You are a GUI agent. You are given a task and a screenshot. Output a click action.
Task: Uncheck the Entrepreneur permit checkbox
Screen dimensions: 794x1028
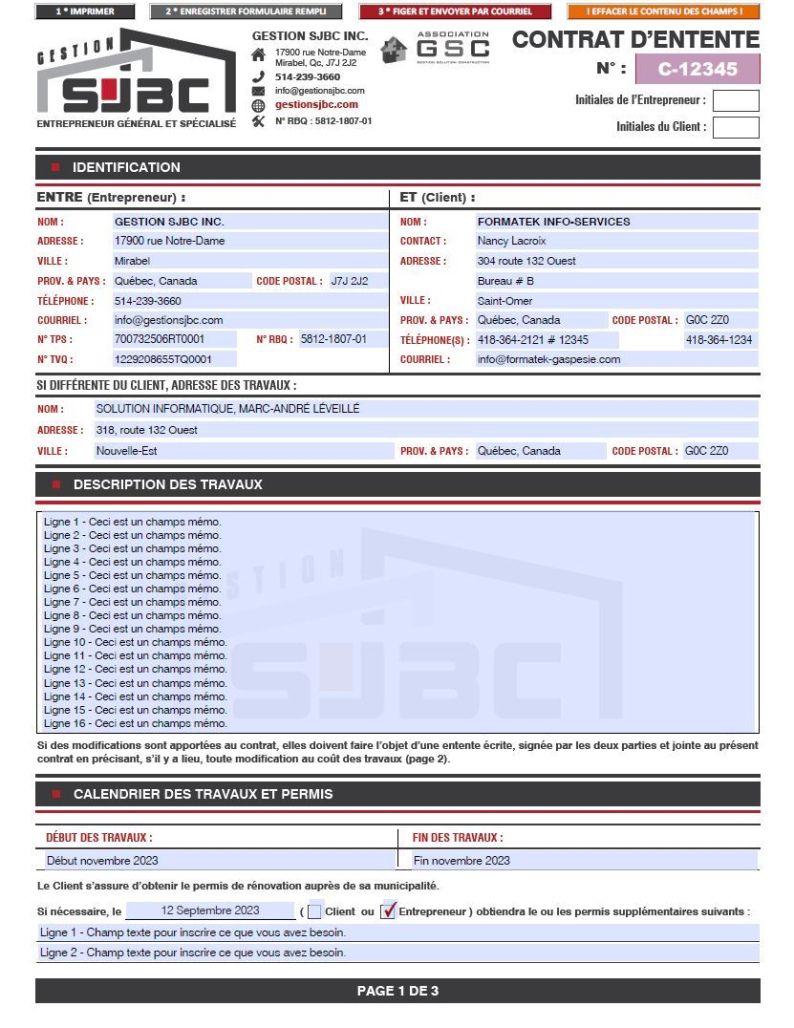389,911
